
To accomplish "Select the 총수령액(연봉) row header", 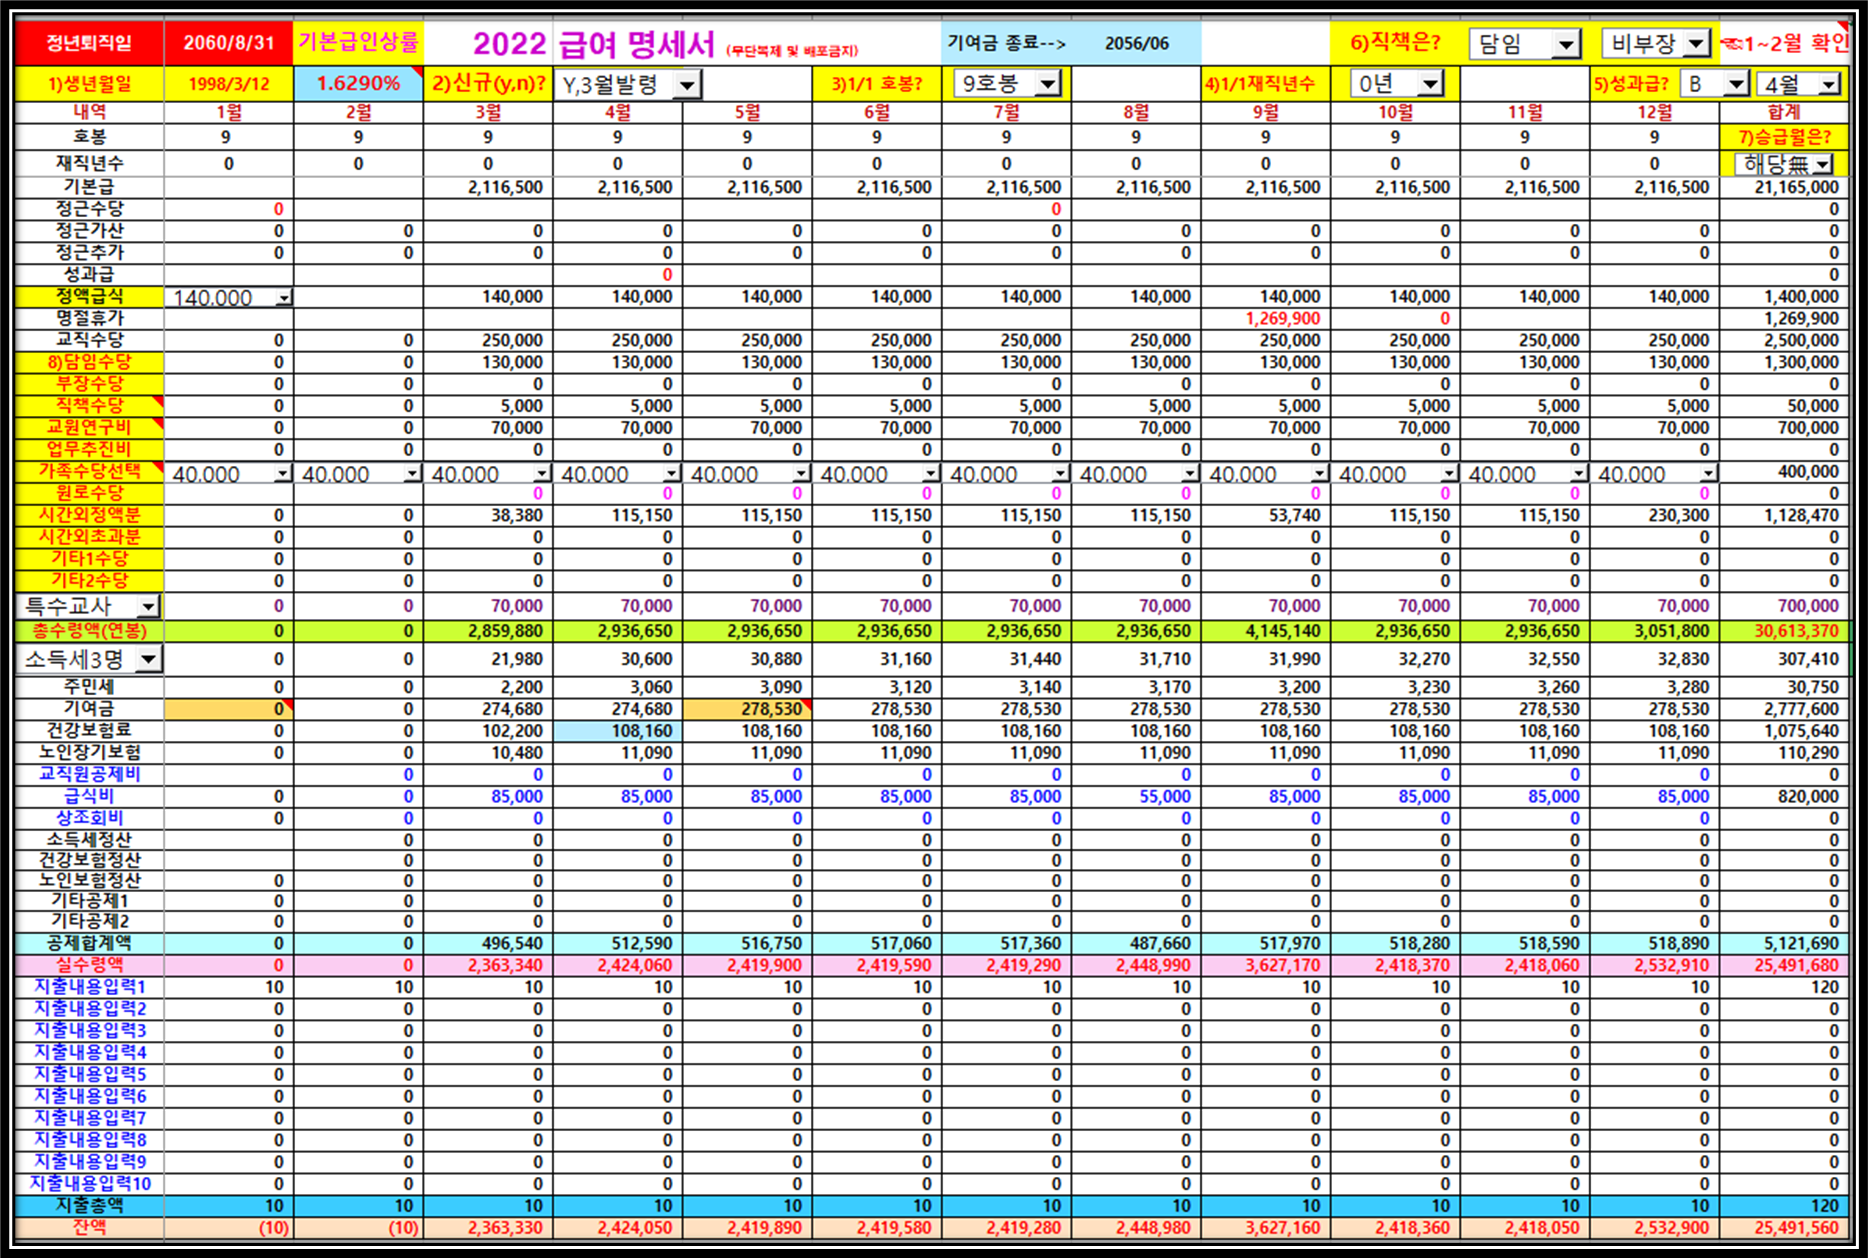I will pos(90,631).
